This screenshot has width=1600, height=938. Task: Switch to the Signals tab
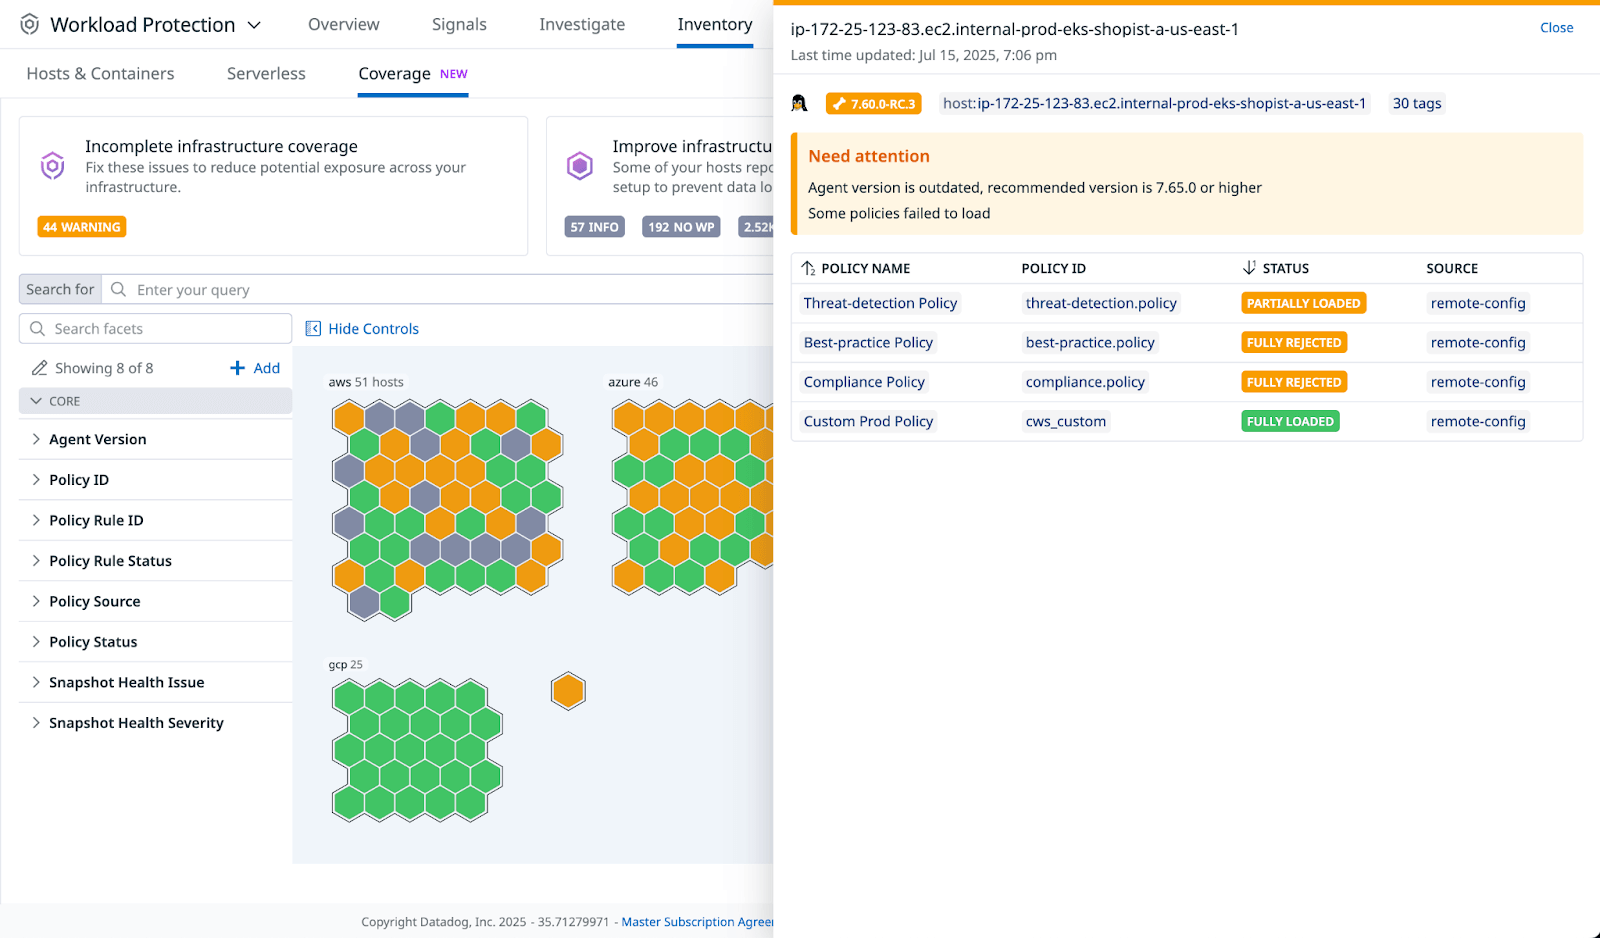coord(459,24)
